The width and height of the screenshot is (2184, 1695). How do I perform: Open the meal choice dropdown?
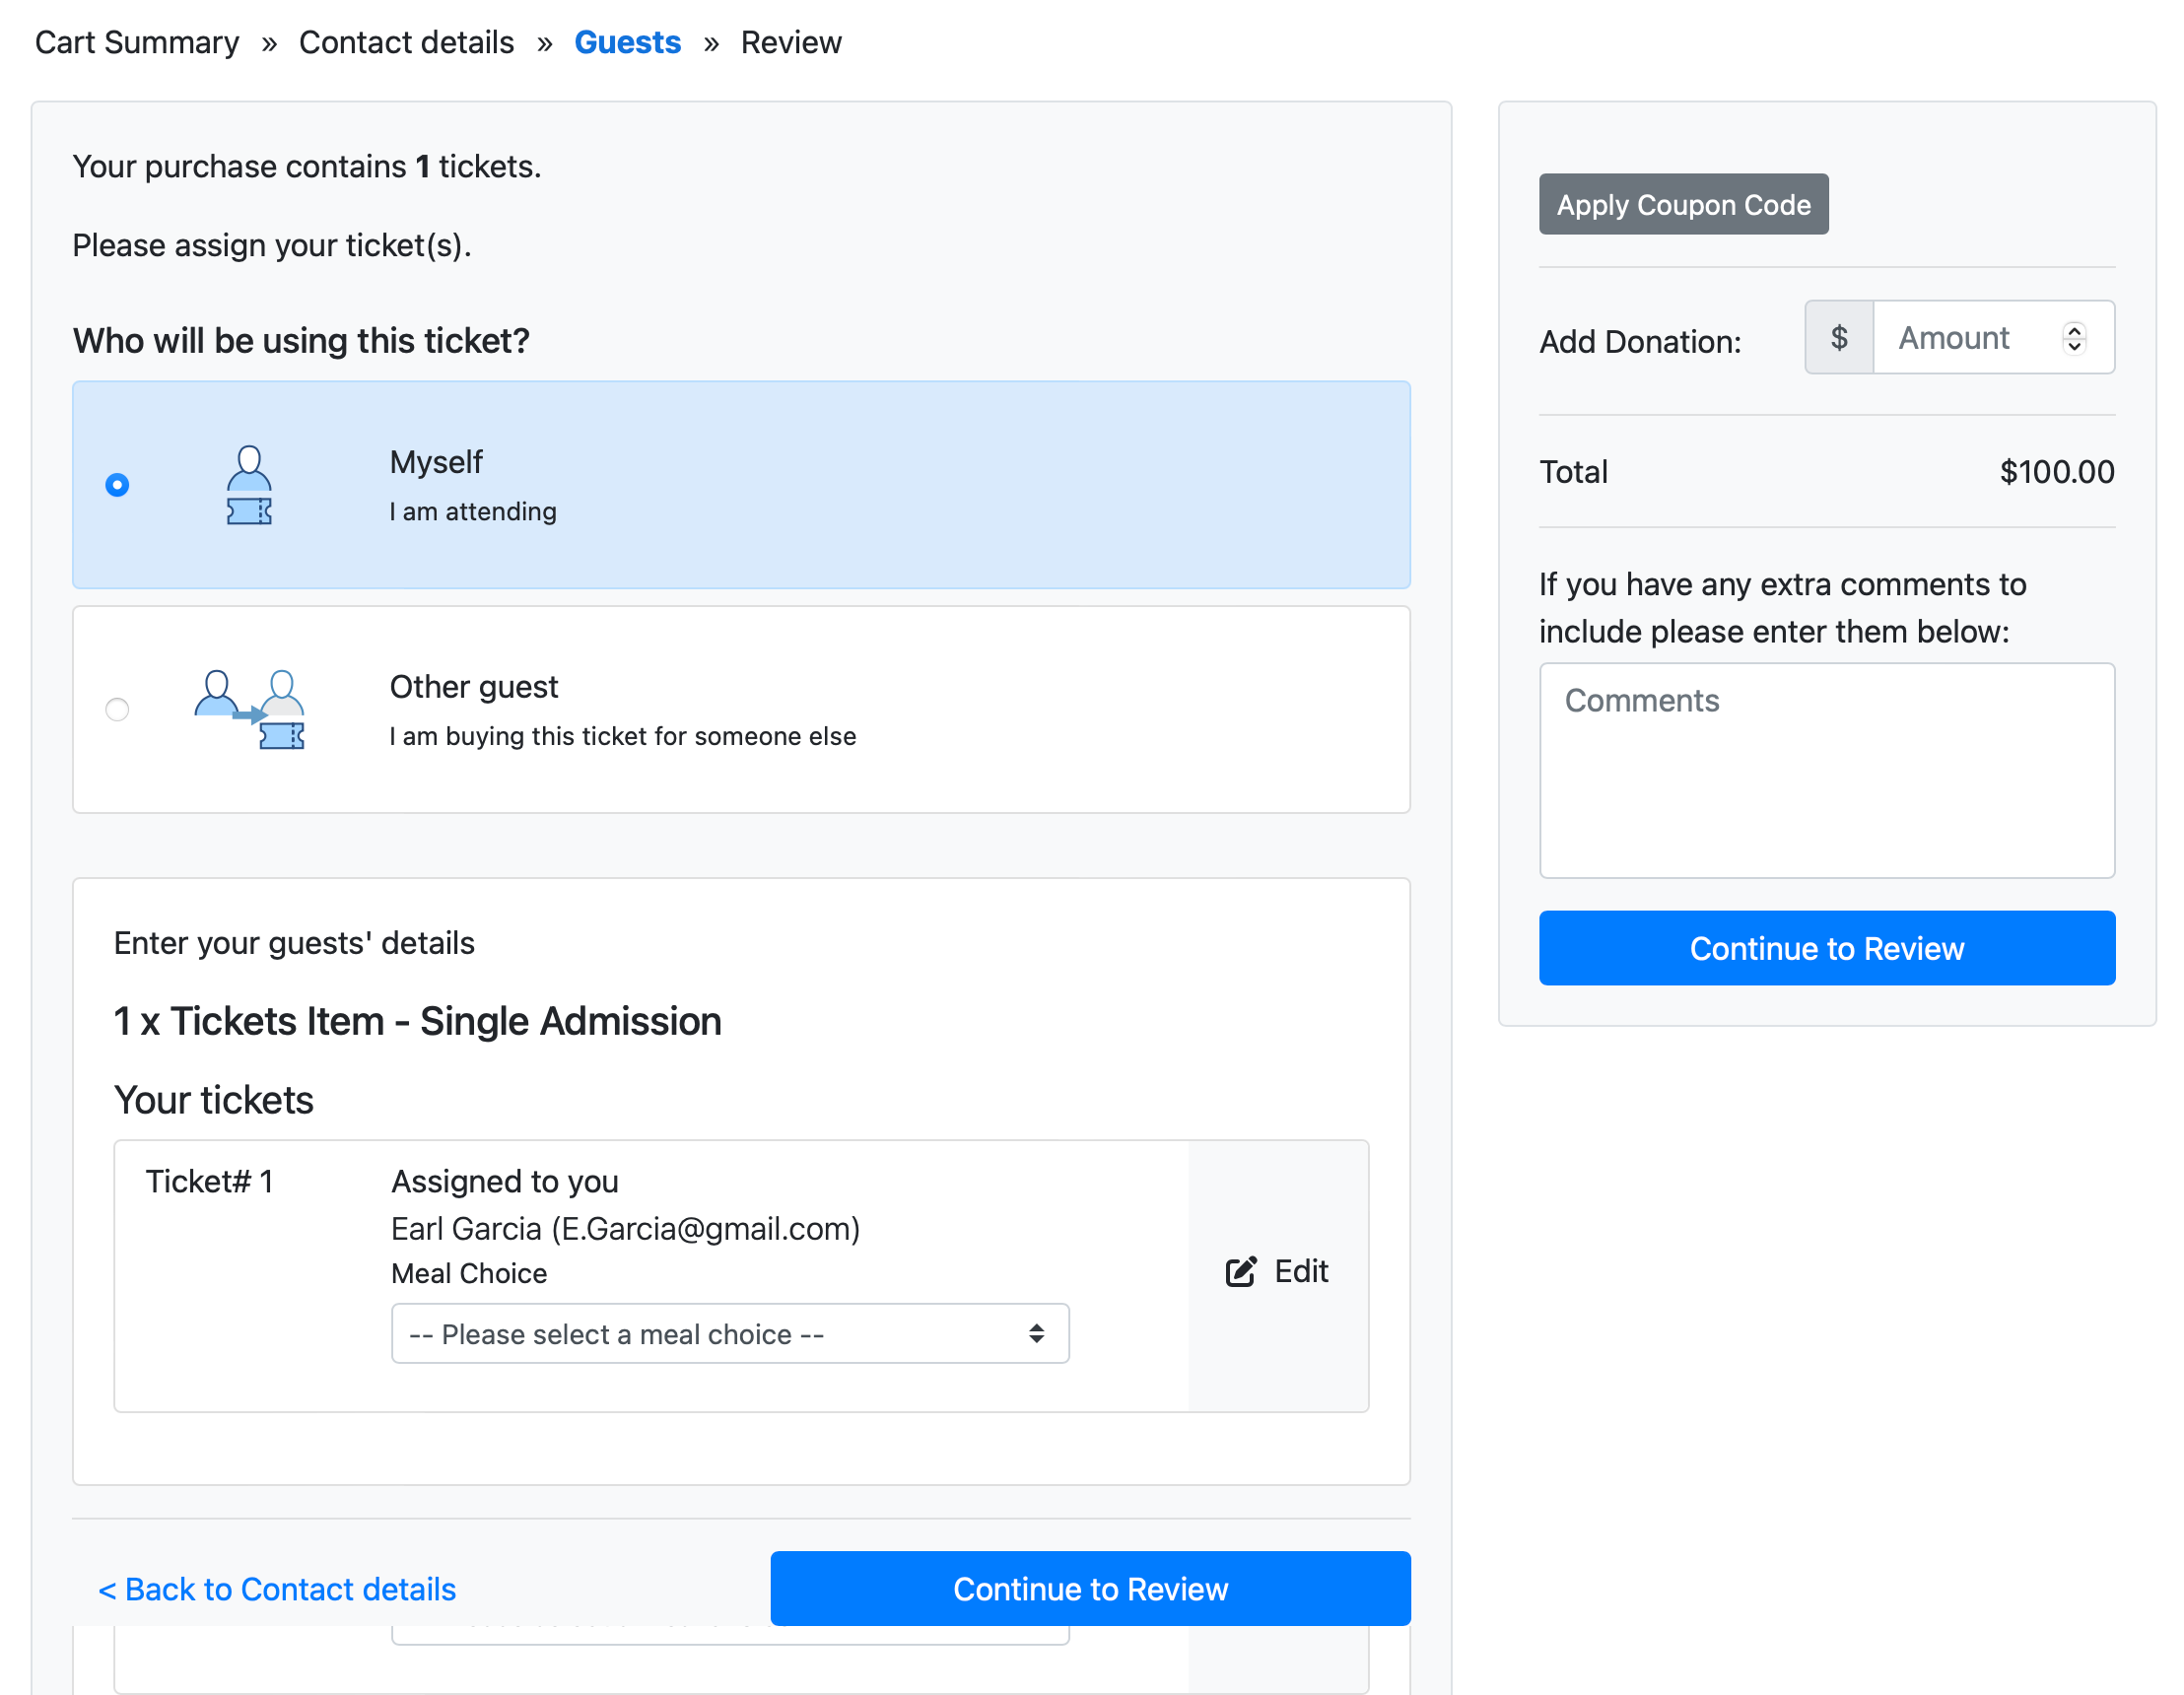pos(729,1333)
